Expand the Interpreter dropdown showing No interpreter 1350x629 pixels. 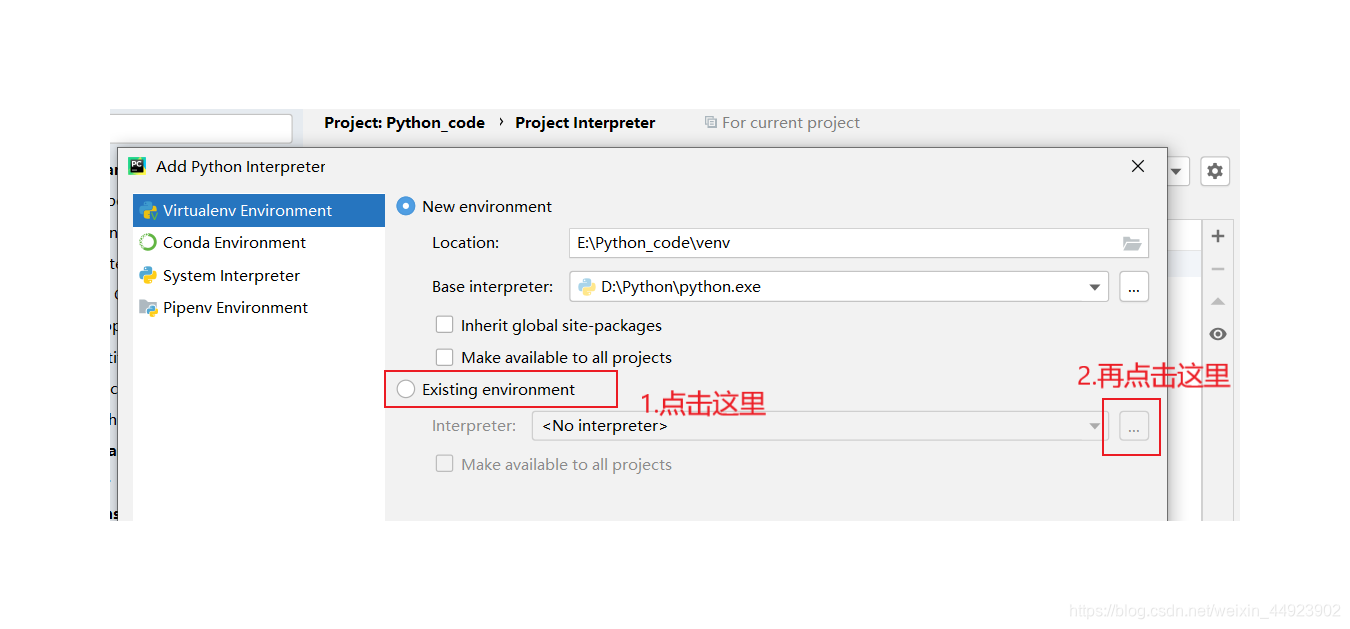pos(1095,426)
